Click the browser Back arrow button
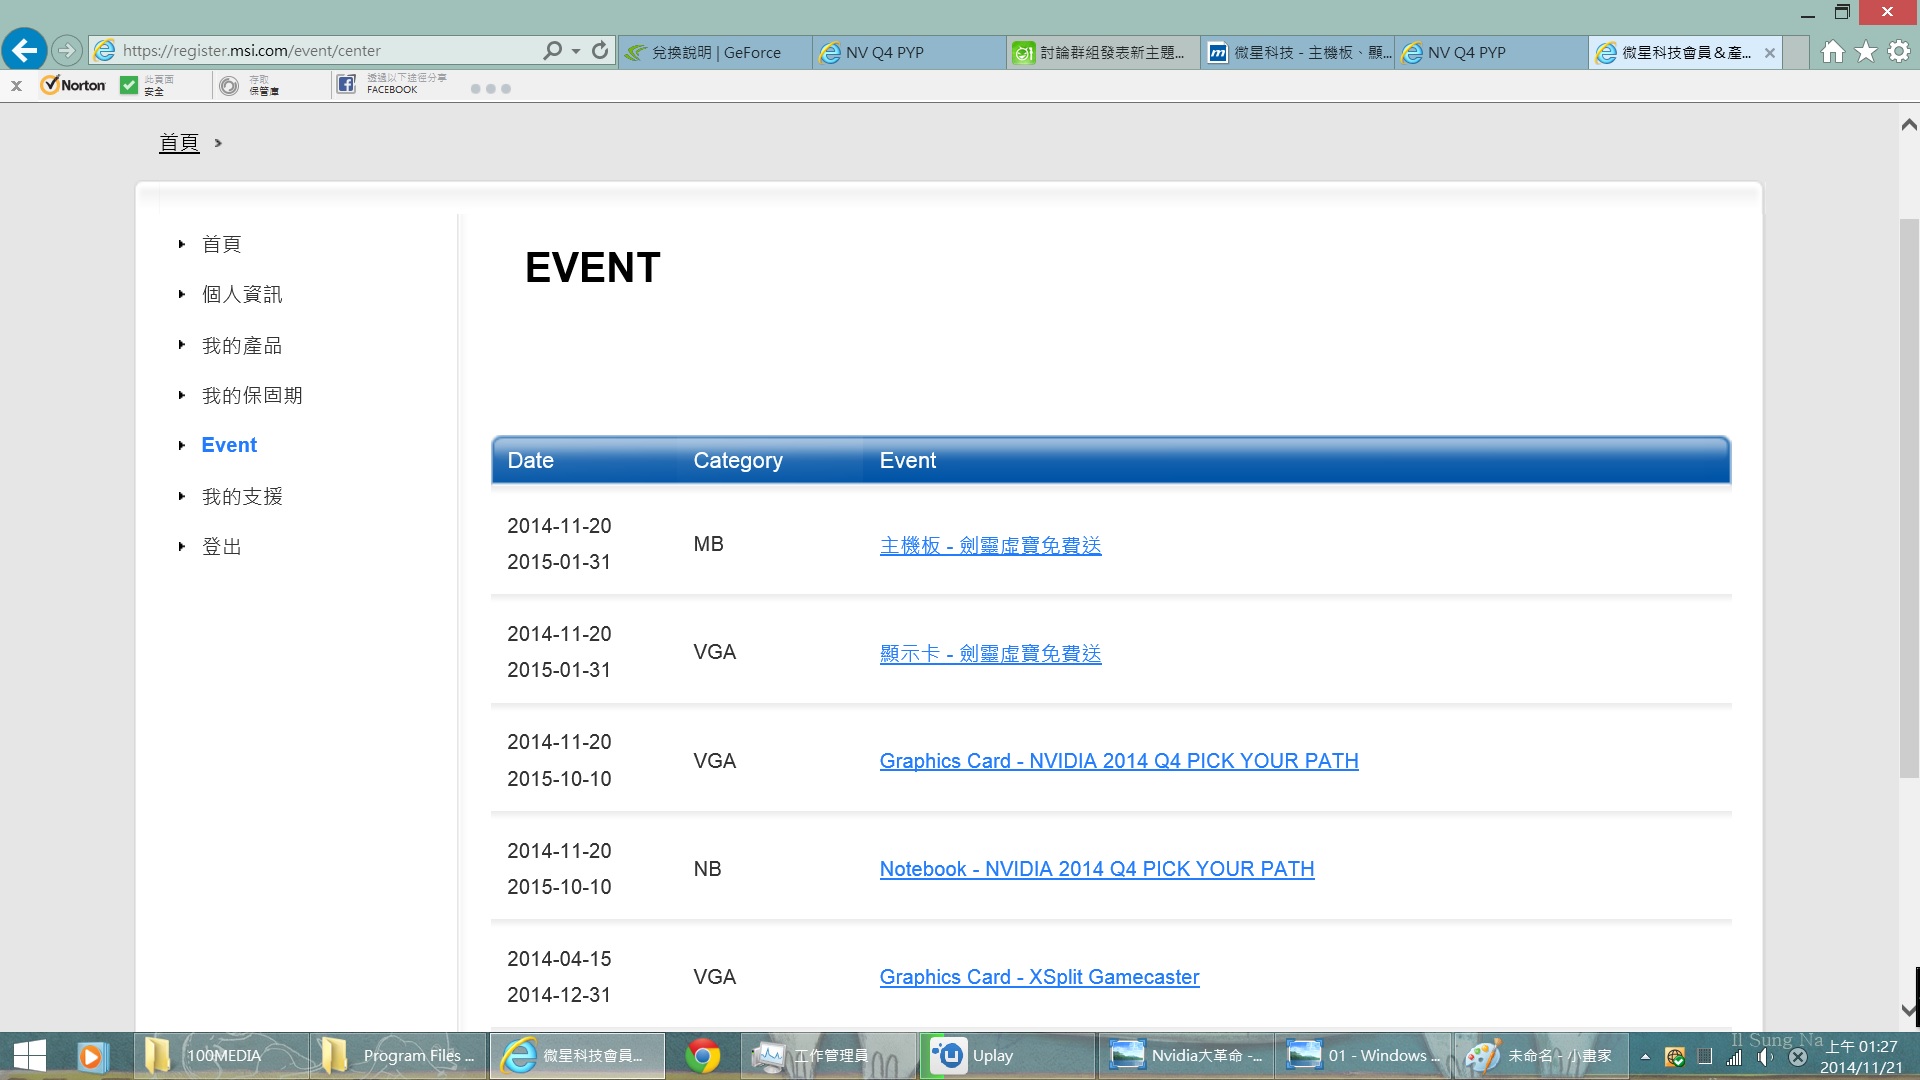This screenshot has height=1080, width=1920. tap(24, 50)
